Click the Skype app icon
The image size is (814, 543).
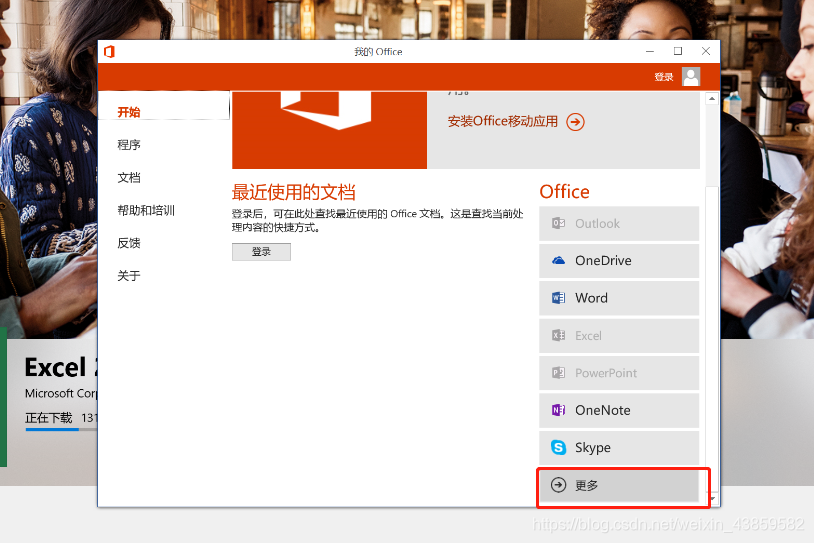point(559,447)
